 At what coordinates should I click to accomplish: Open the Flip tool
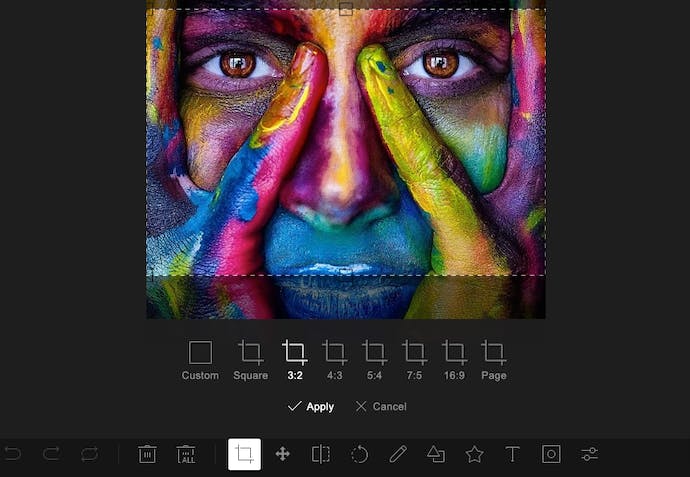(320, 454)
